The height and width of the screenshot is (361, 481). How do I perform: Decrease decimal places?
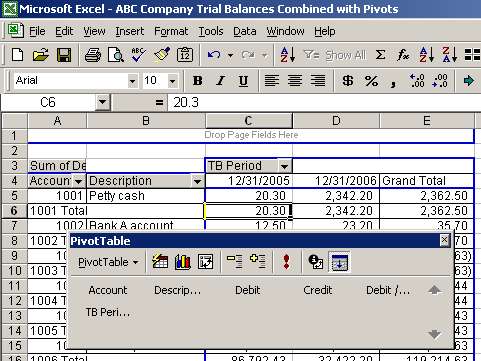click(x=440, y=80)
